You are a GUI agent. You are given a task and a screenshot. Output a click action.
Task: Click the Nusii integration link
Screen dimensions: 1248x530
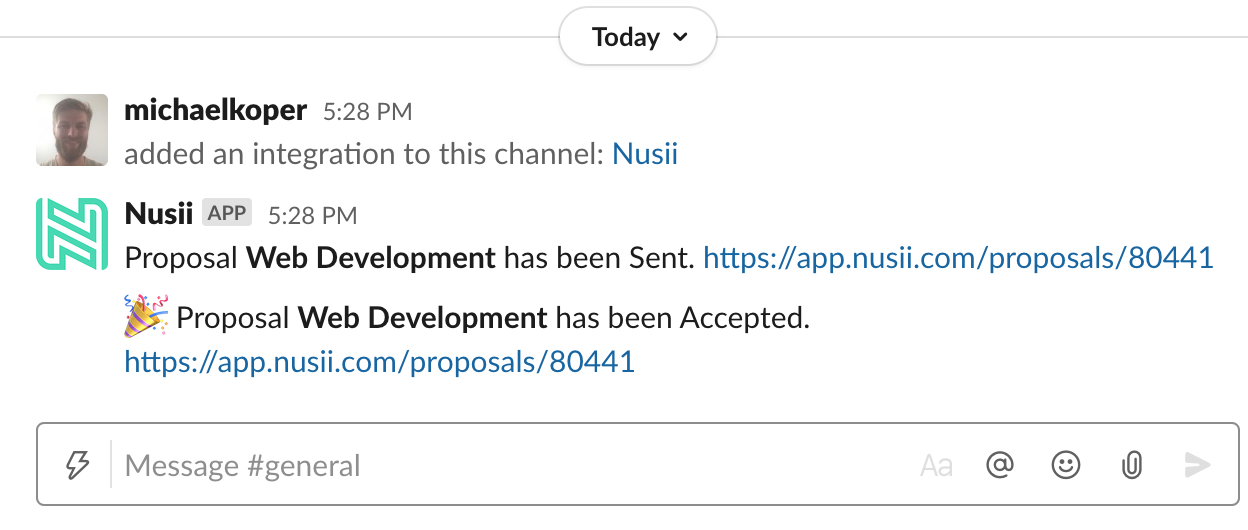pyautogui.click(x=645, y=154)
